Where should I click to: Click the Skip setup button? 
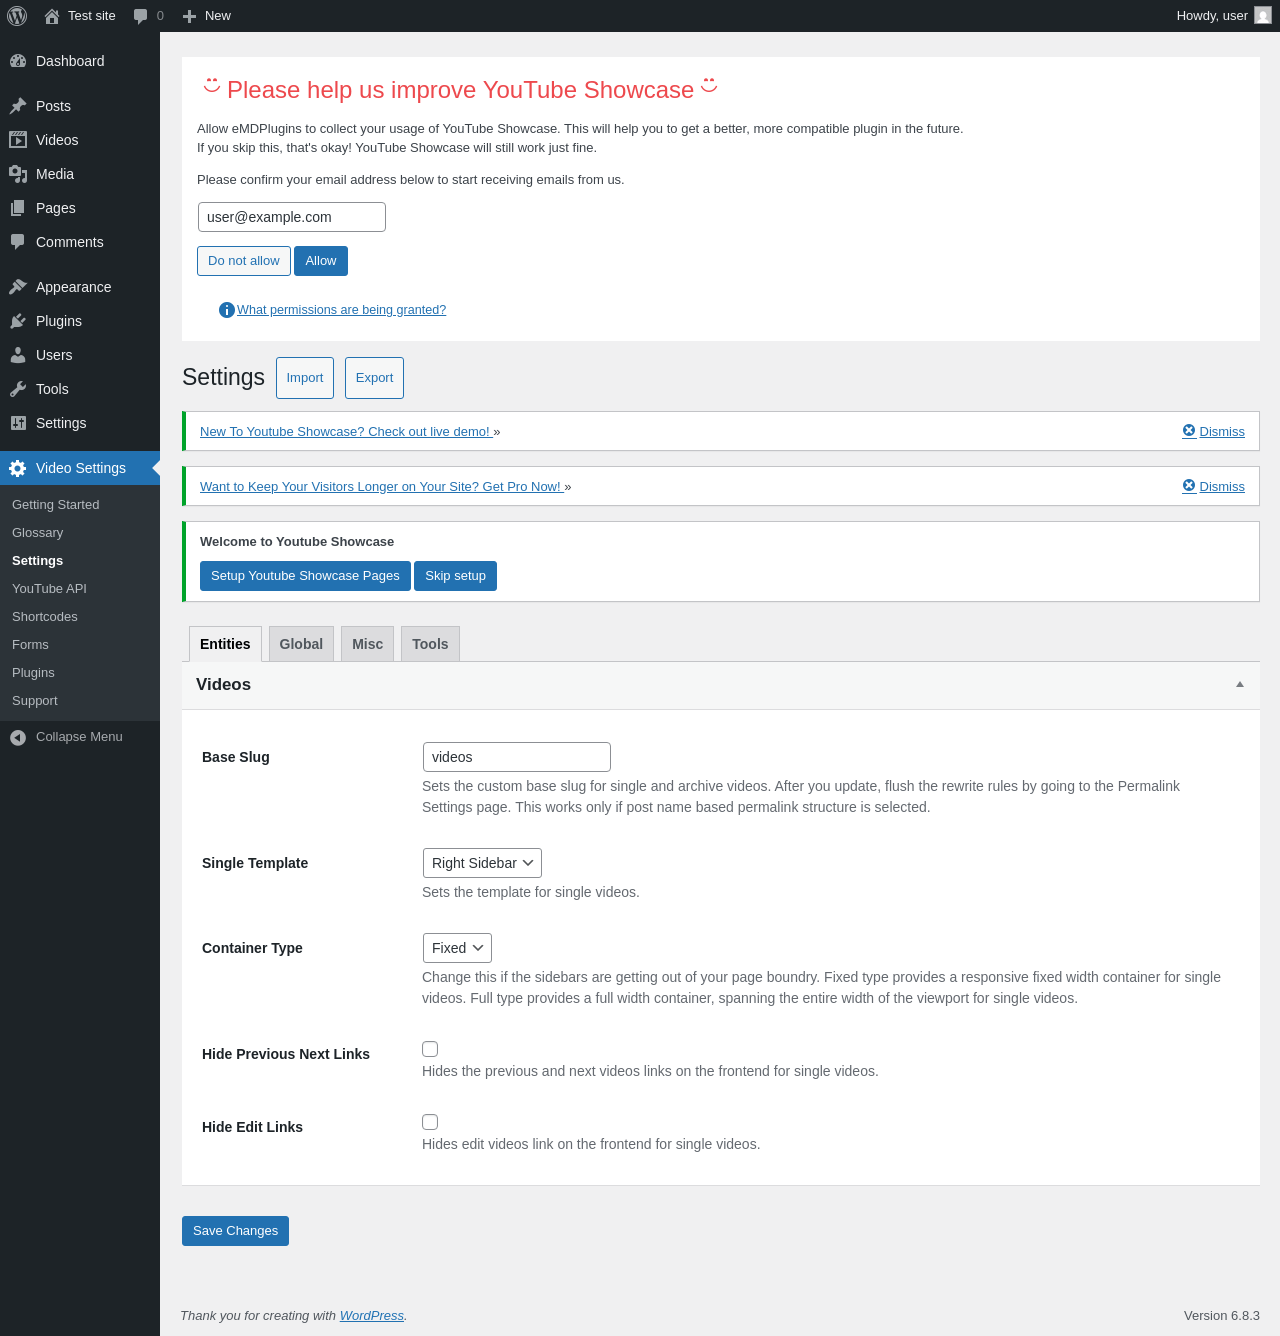point(455,576)
